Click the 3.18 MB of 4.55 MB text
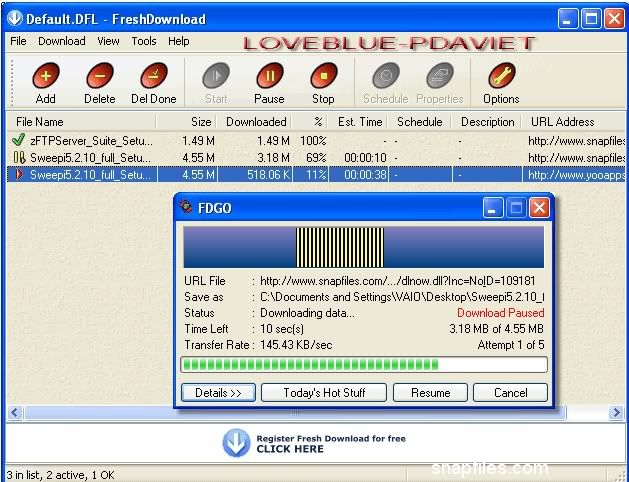 pyautogui.click(x=496, y=329)
